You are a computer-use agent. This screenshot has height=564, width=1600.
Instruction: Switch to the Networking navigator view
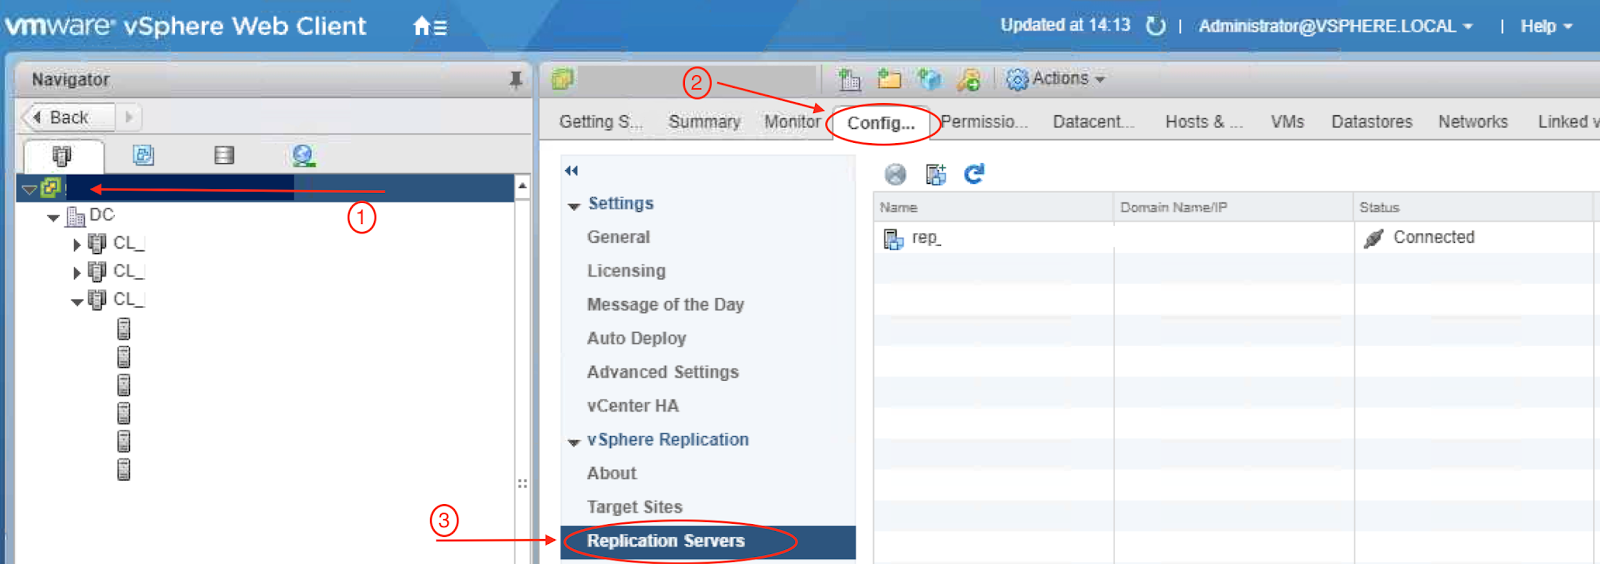304,155
